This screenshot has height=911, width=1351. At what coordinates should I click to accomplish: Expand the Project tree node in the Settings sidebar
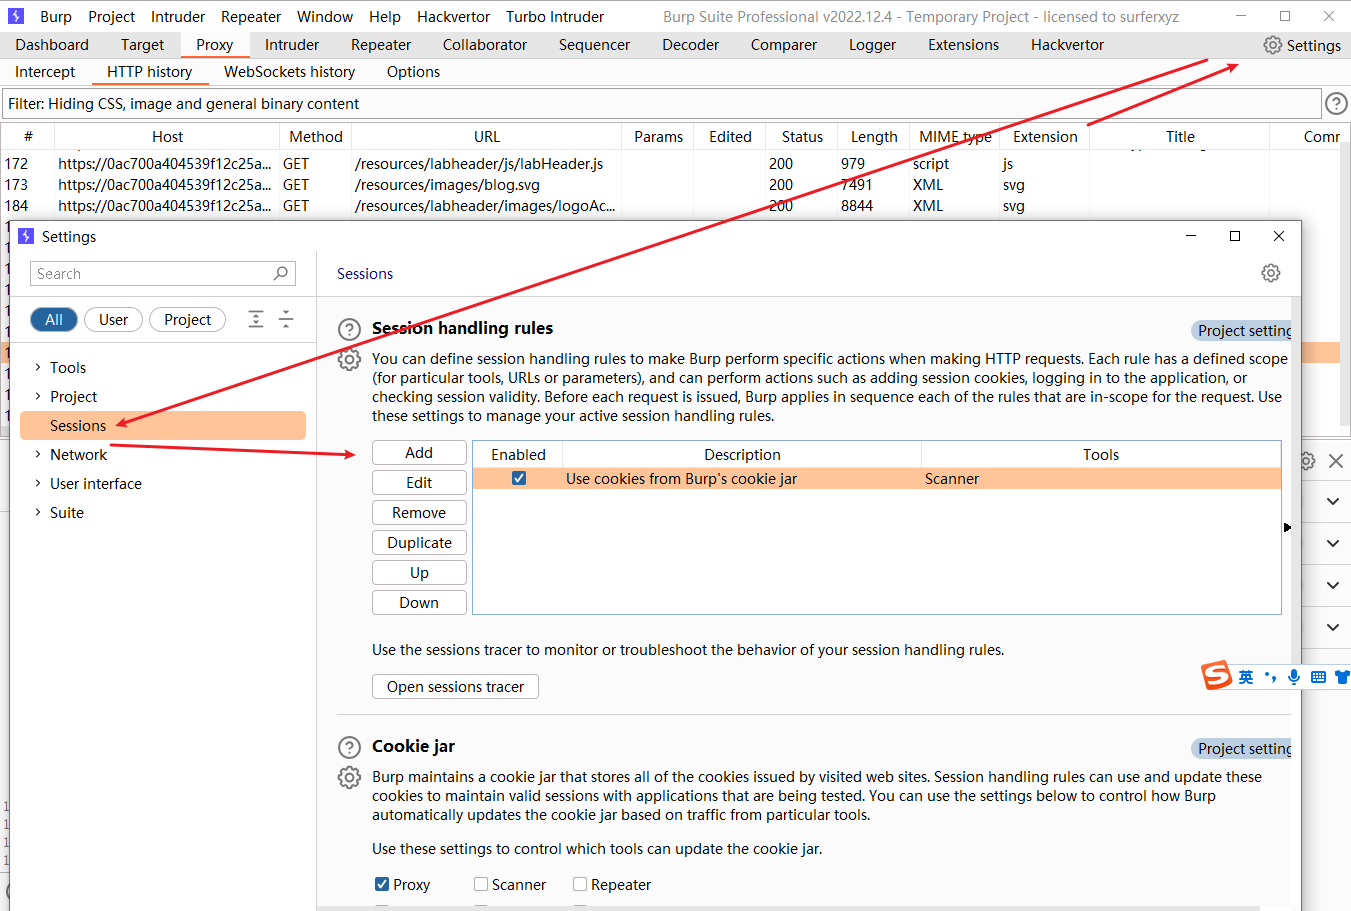38,396
